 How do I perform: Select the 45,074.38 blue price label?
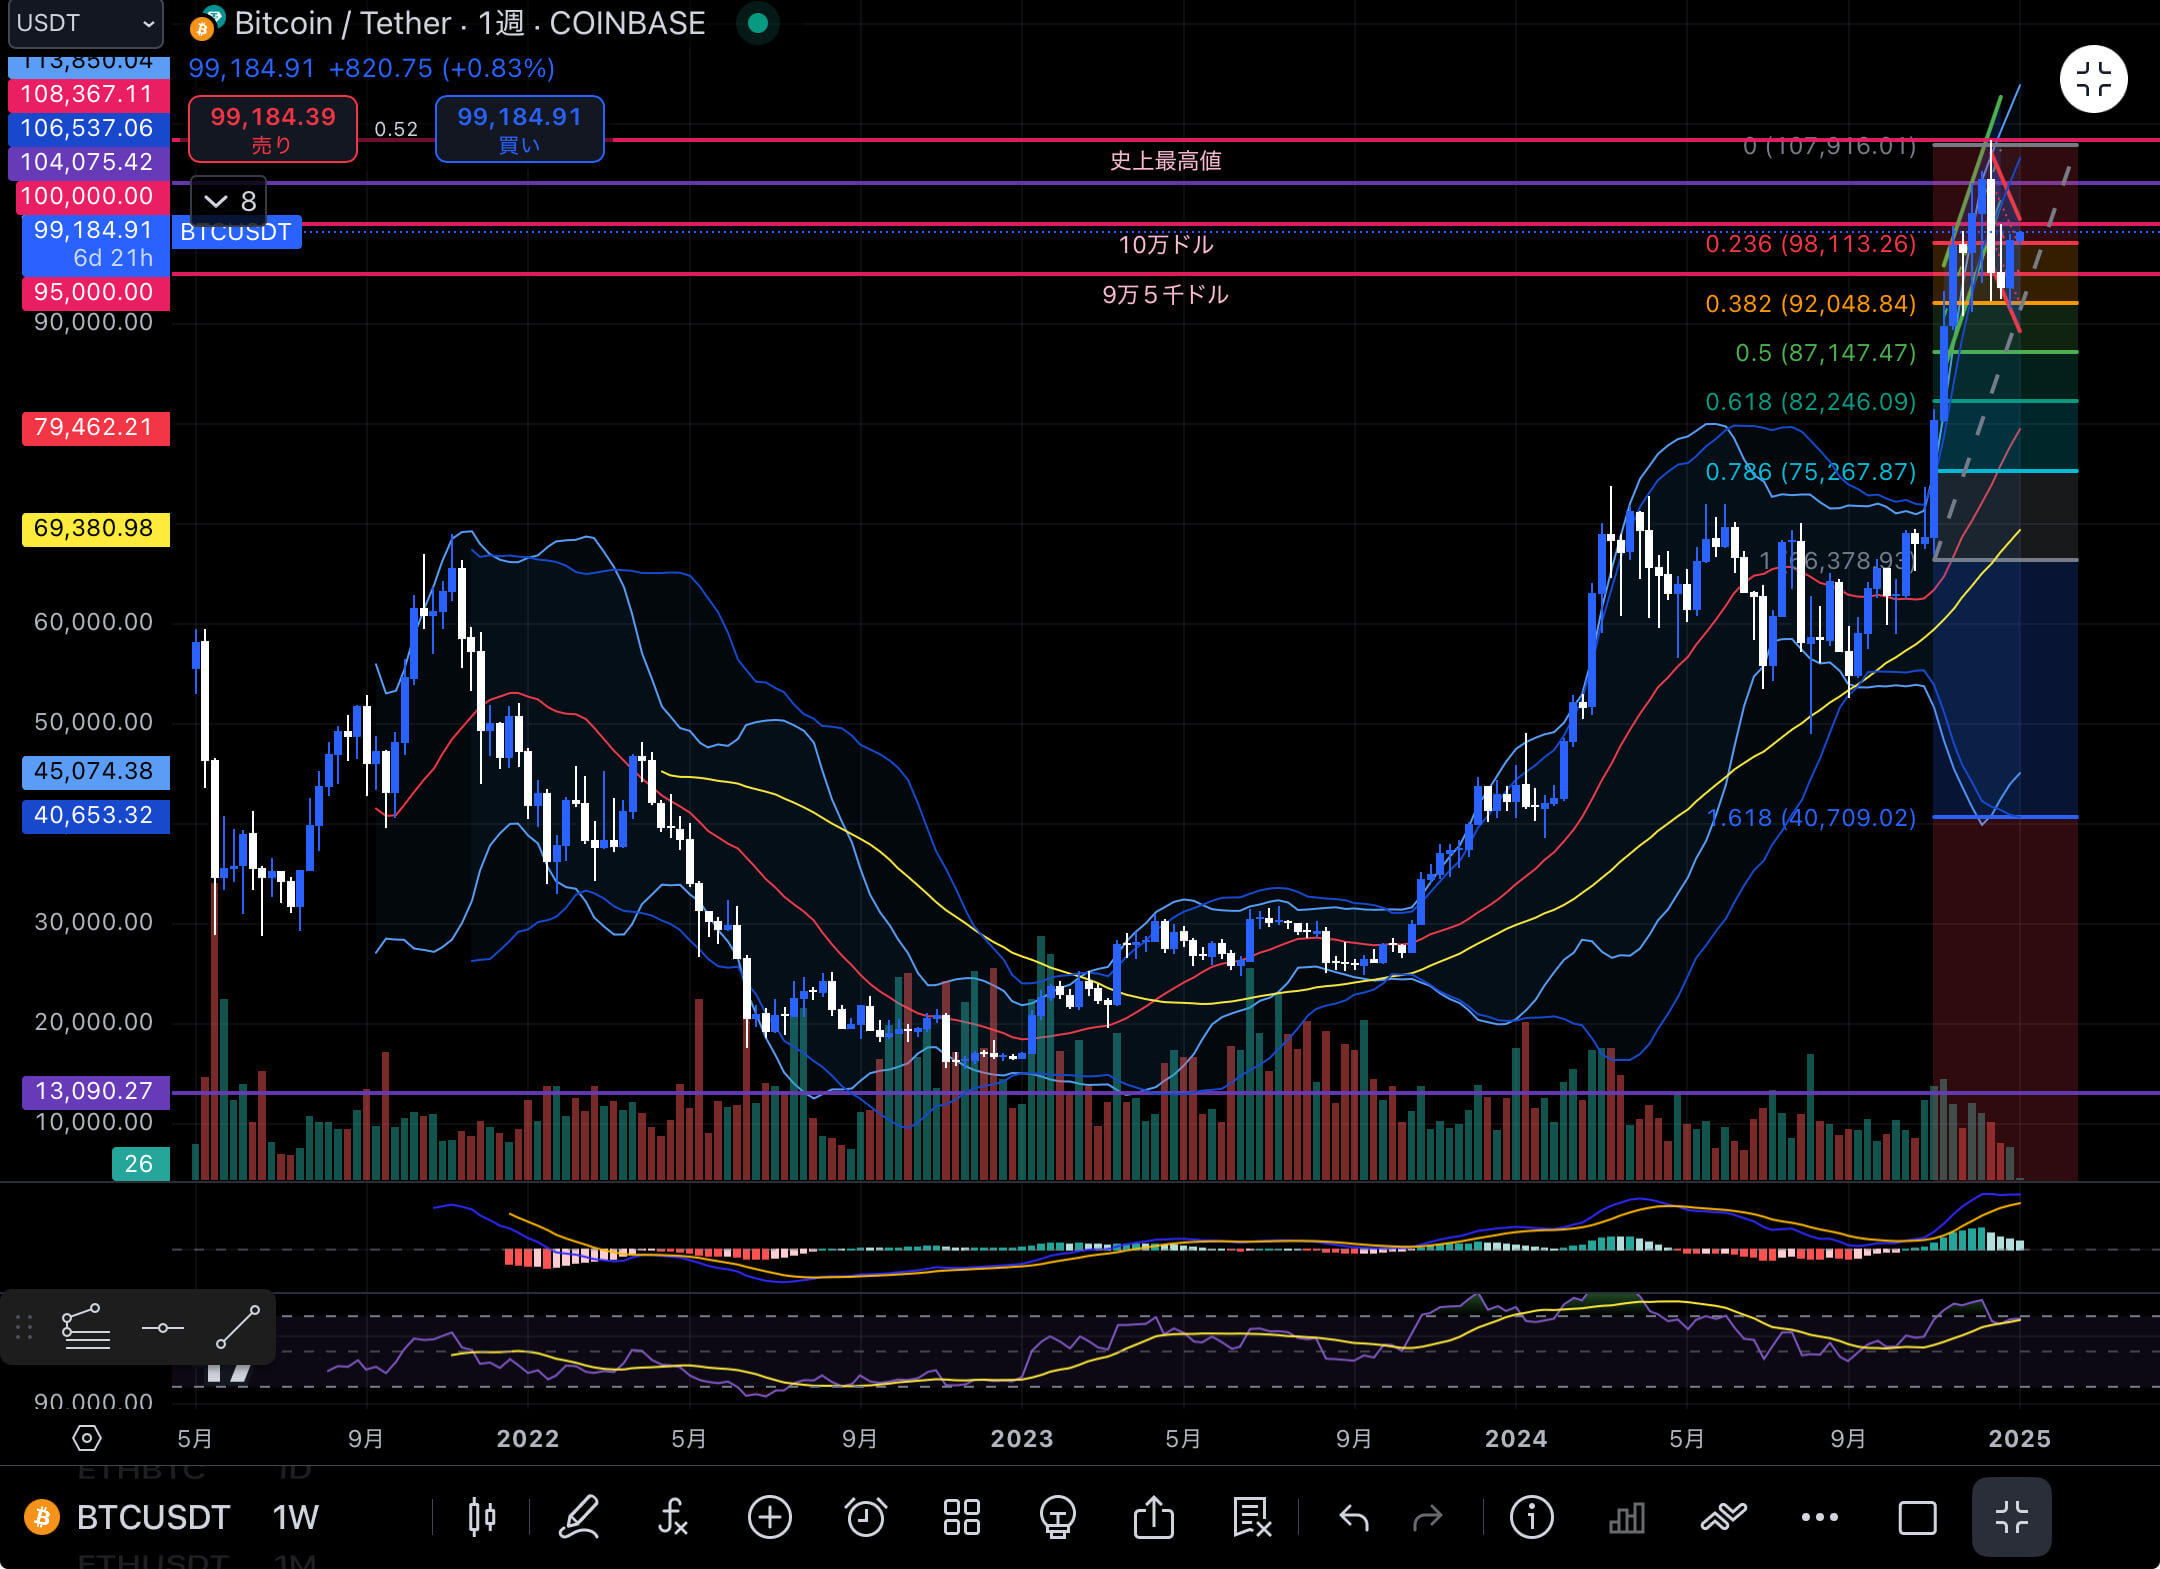(94, 771)
